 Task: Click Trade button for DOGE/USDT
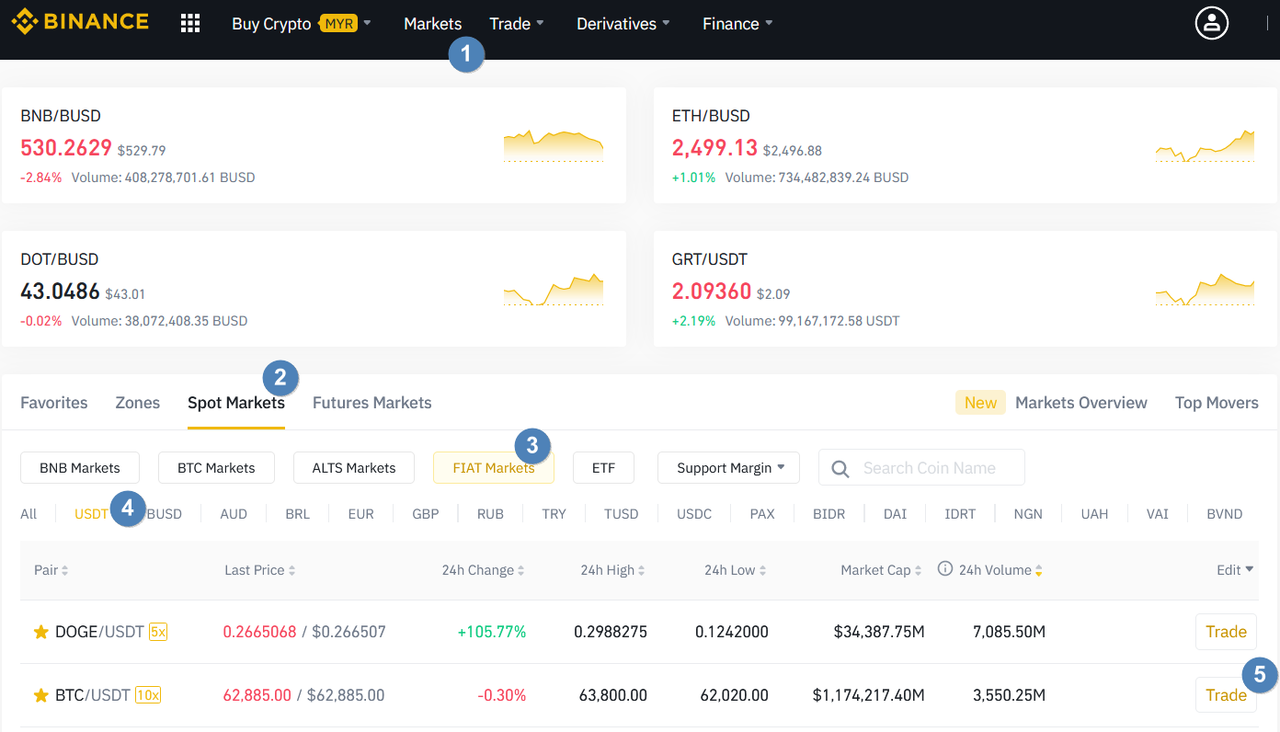click(x=1226, y=632)
